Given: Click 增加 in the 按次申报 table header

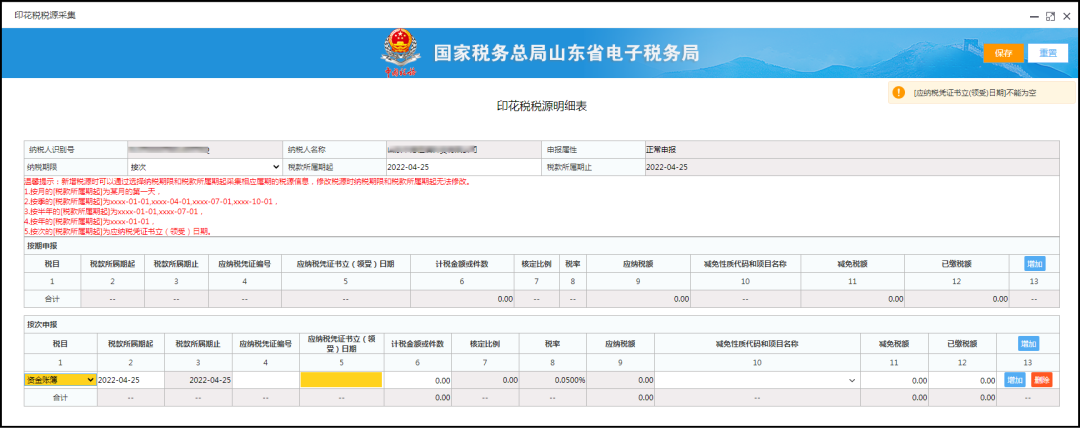Looking at the screenshot, I should [1028, 343].
